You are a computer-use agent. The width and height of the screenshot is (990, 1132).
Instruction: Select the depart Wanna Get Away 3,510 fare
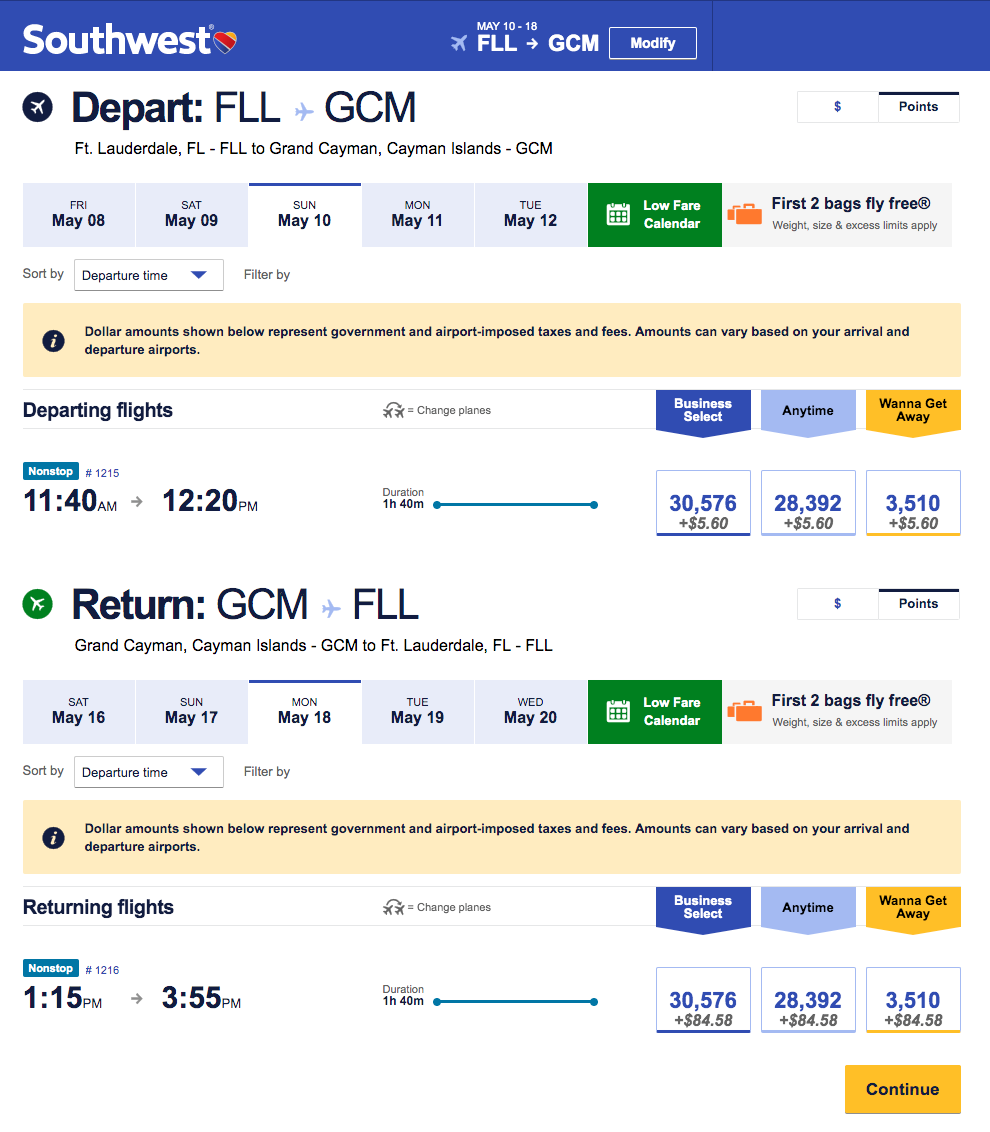pos(913,503)
